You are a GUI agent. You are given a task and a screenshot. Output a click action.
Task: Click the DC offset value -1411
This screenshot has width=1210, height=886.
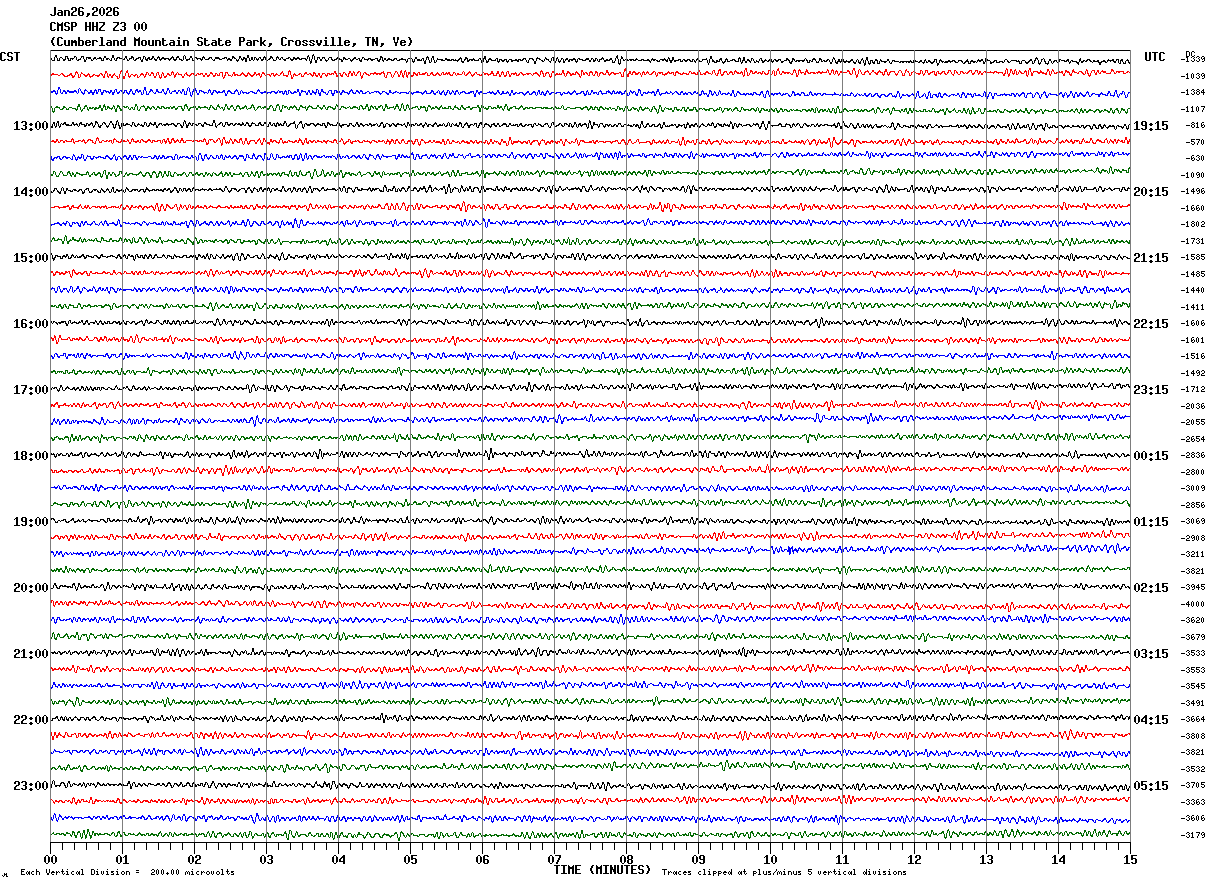1194,307
